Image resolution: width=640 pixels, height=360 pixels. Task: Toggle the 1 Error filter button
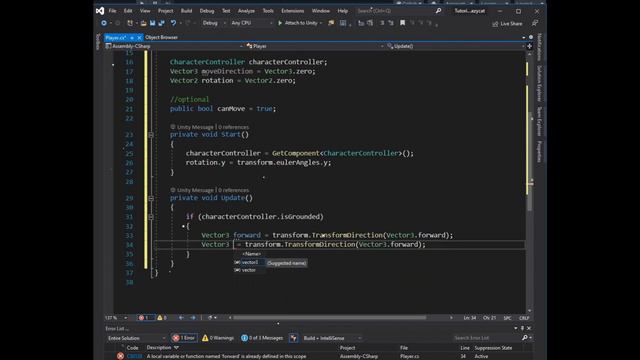tap(184, 338)
